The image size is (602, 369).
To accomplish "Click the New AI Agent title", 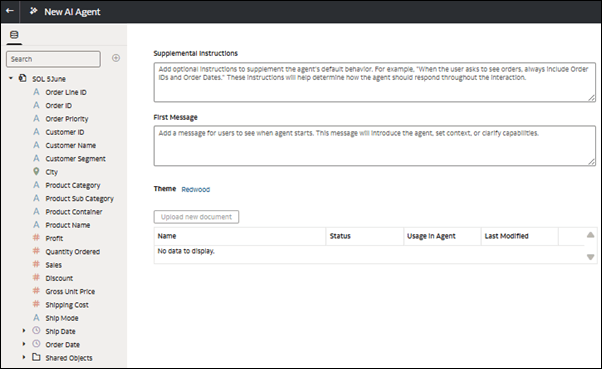I will point(72,12).
